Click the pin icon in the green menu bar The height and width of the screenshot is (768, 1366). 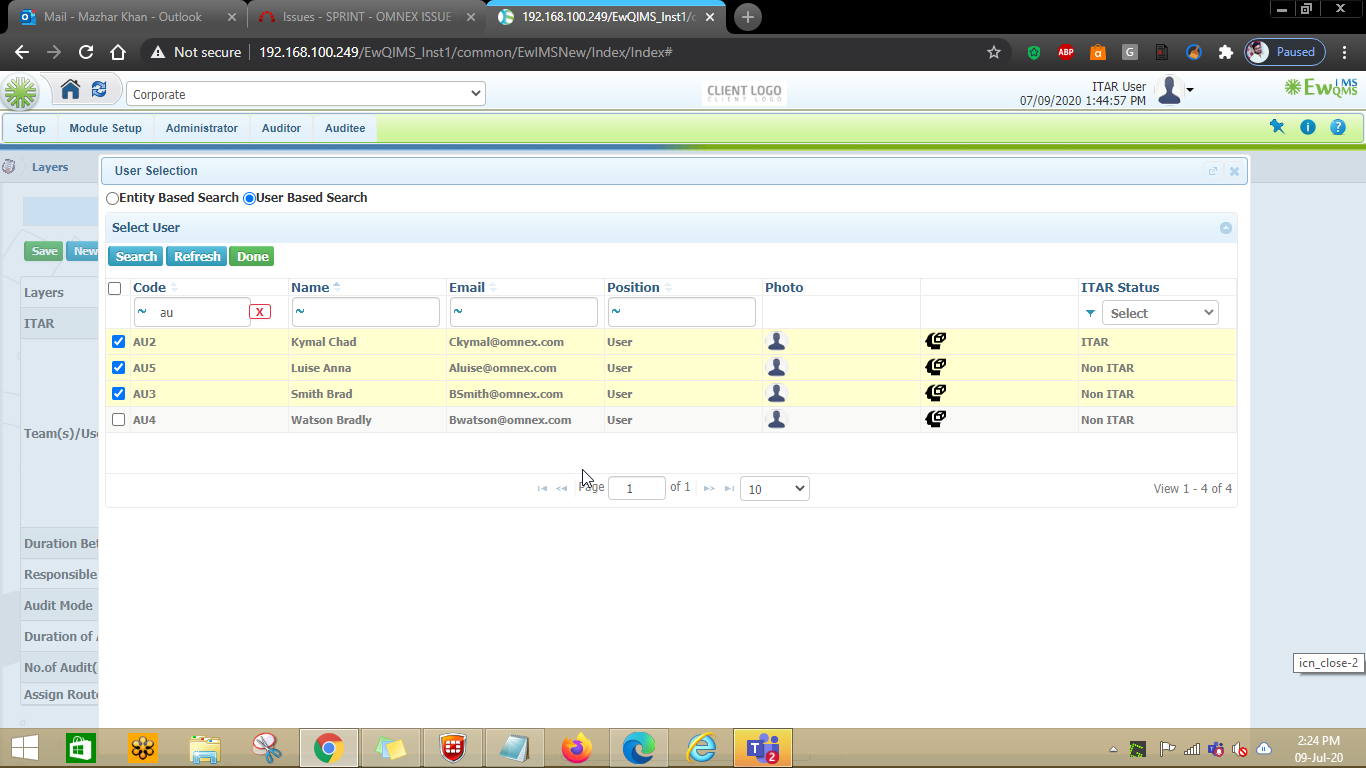click(1277, 127)
